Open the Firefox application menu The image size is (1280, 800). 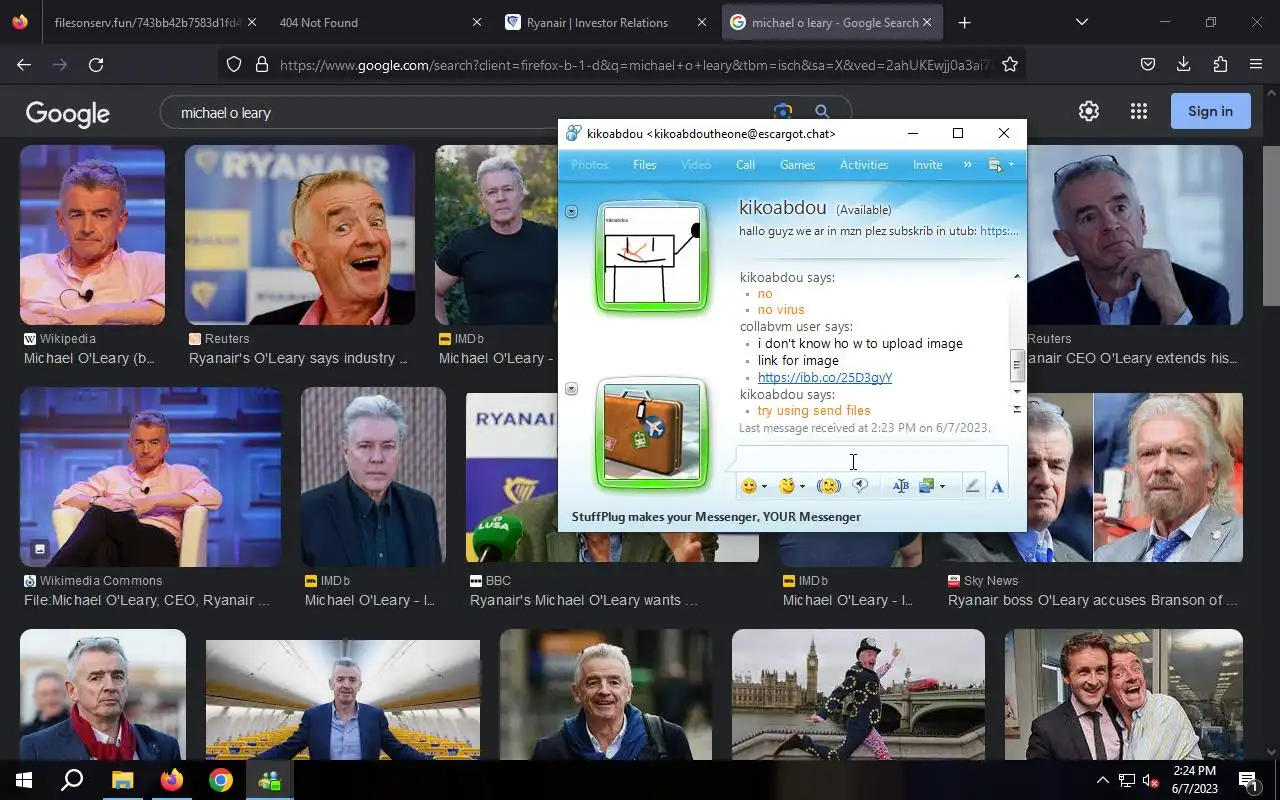pos(1256,64)
